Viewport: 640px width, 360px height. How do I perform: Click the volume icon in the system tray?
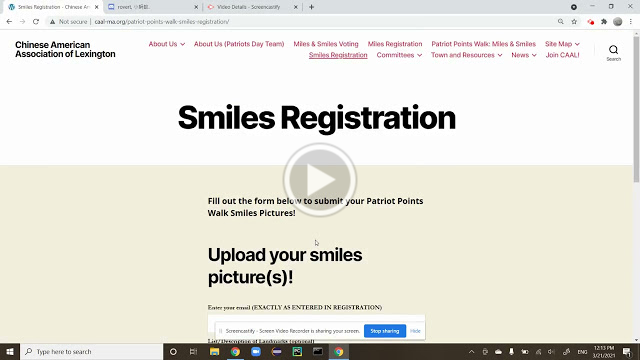tap(551, 351)
